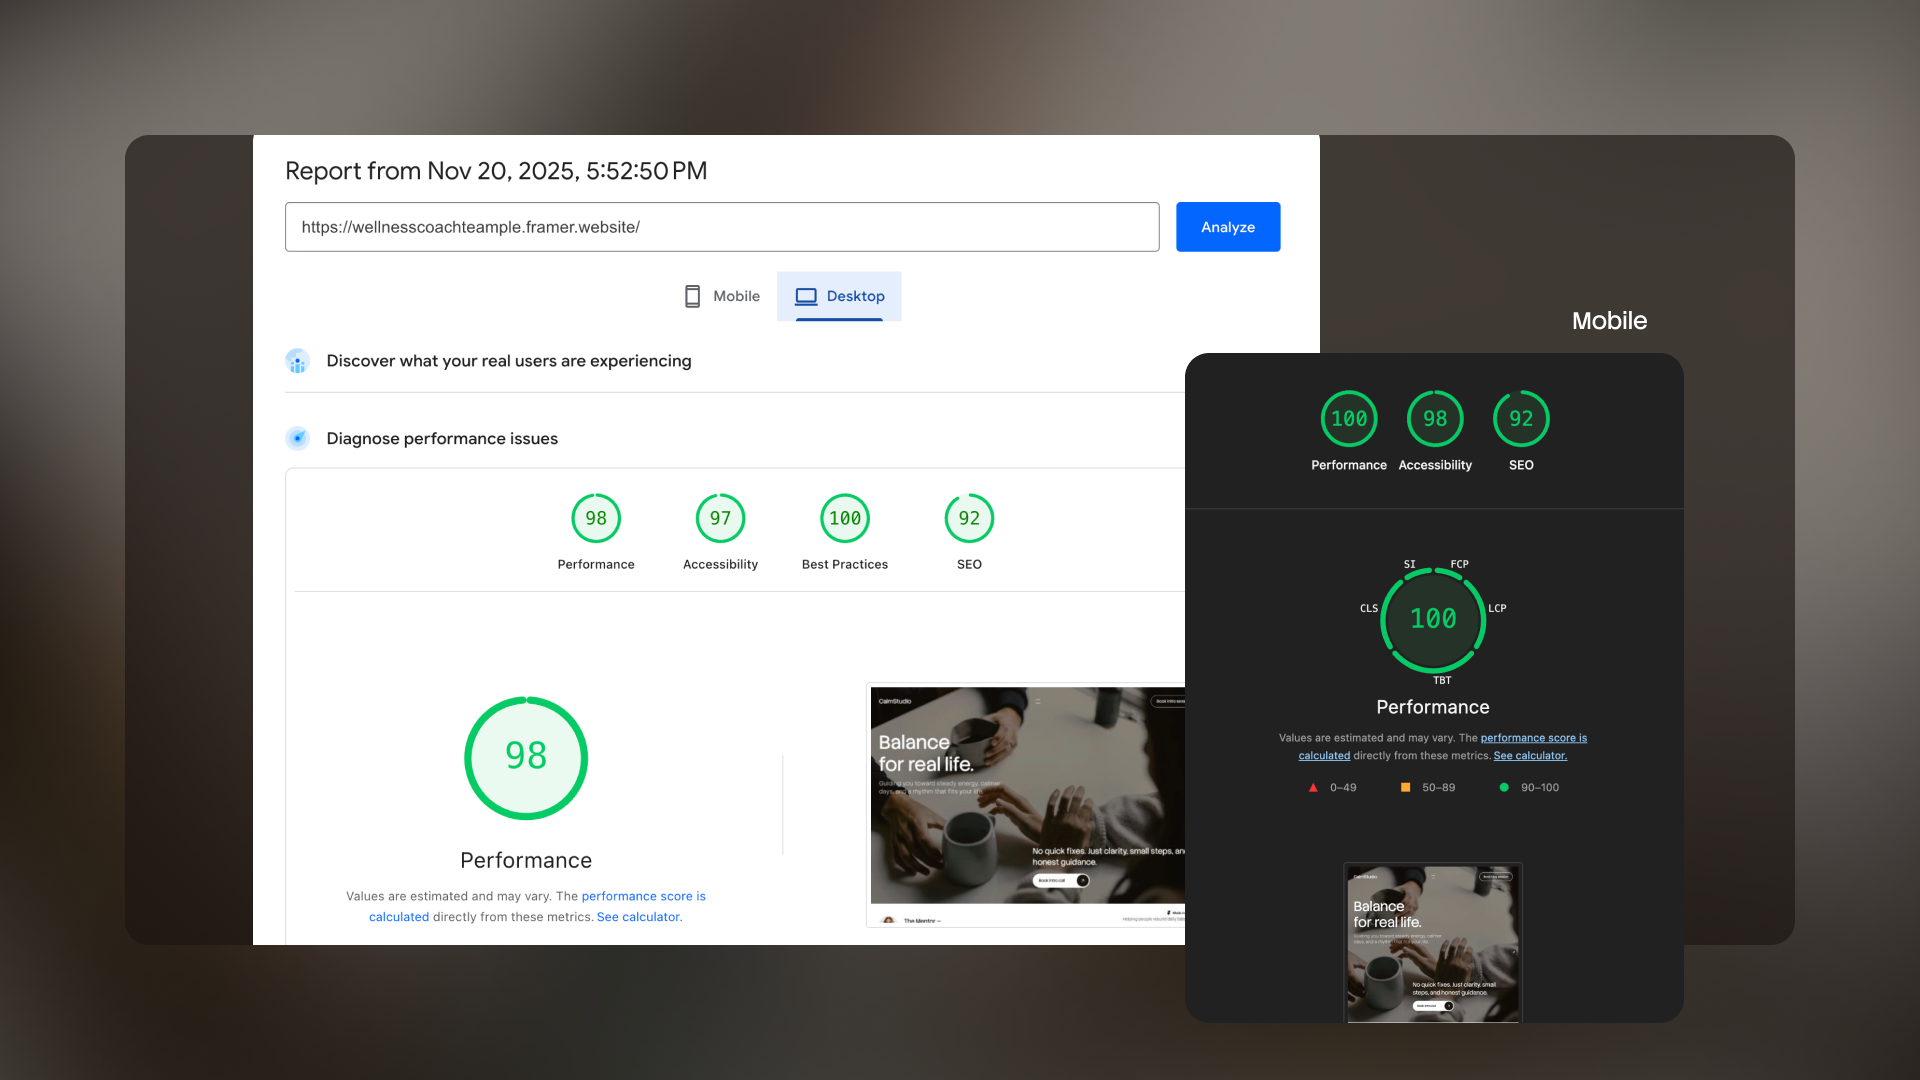The height and width of the screenshot is (1080, 1920).
Task: Click the mobile 92 SEO gauge
Action: pos(1521,419)
